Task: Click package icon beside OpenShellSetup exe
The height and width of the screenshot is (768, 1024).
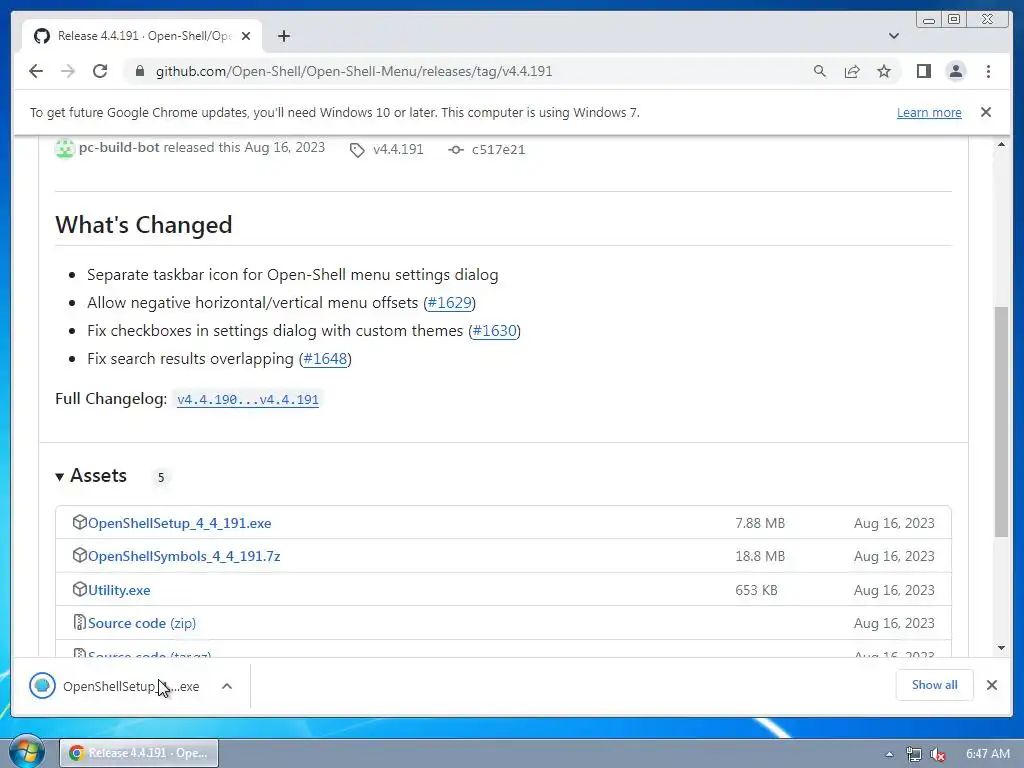Action: point(80,522)
